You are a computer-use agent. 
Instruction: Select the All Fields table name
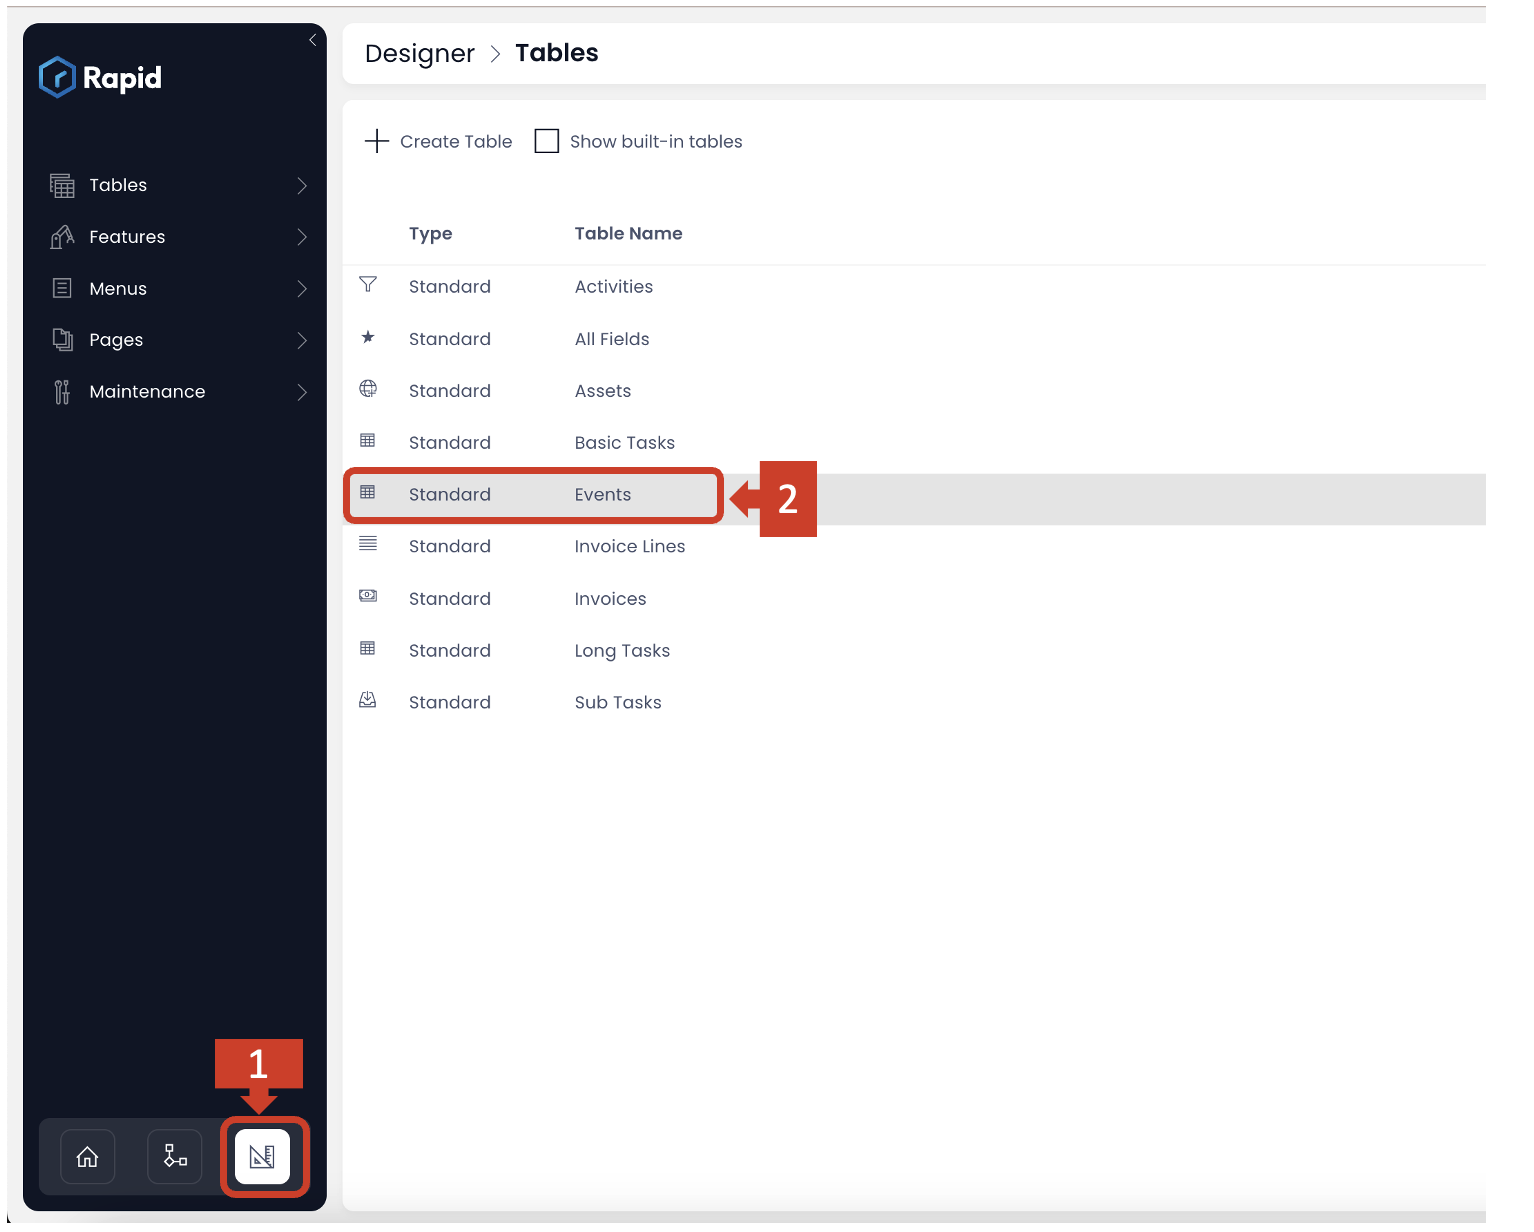coord(612,339)
